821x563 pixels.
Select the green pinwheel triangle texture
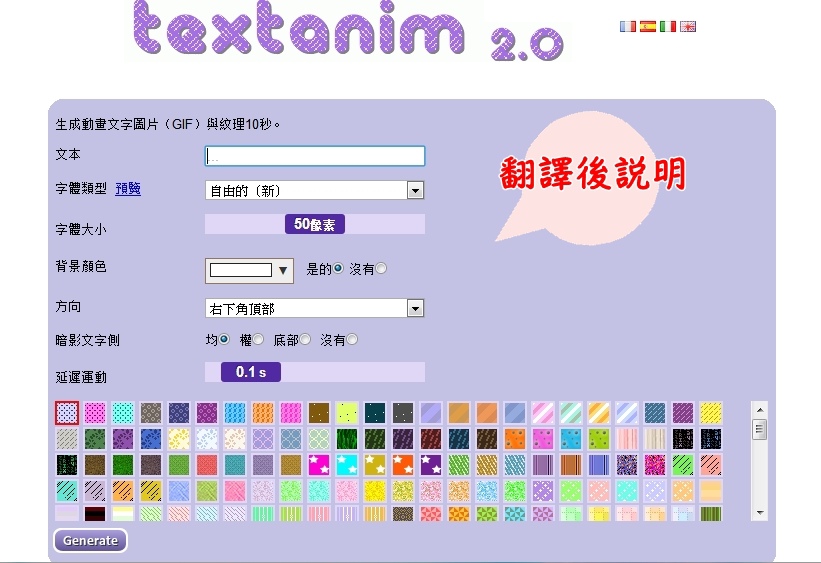point(487,513)
